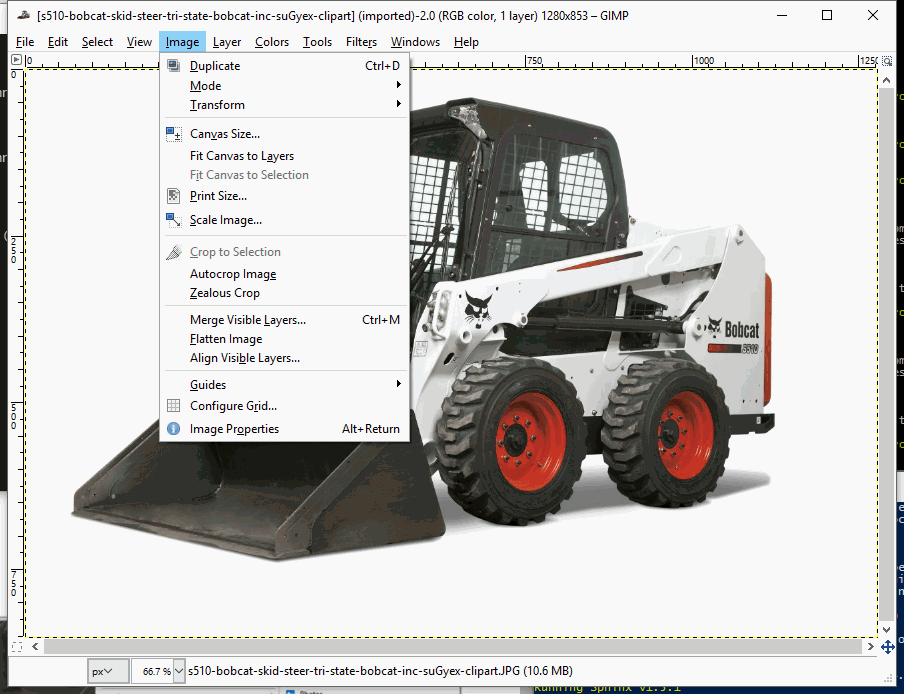904x694 pixels.
Task: Click scroll down arrow on vertical scrollbar
Action: [887, 630]
